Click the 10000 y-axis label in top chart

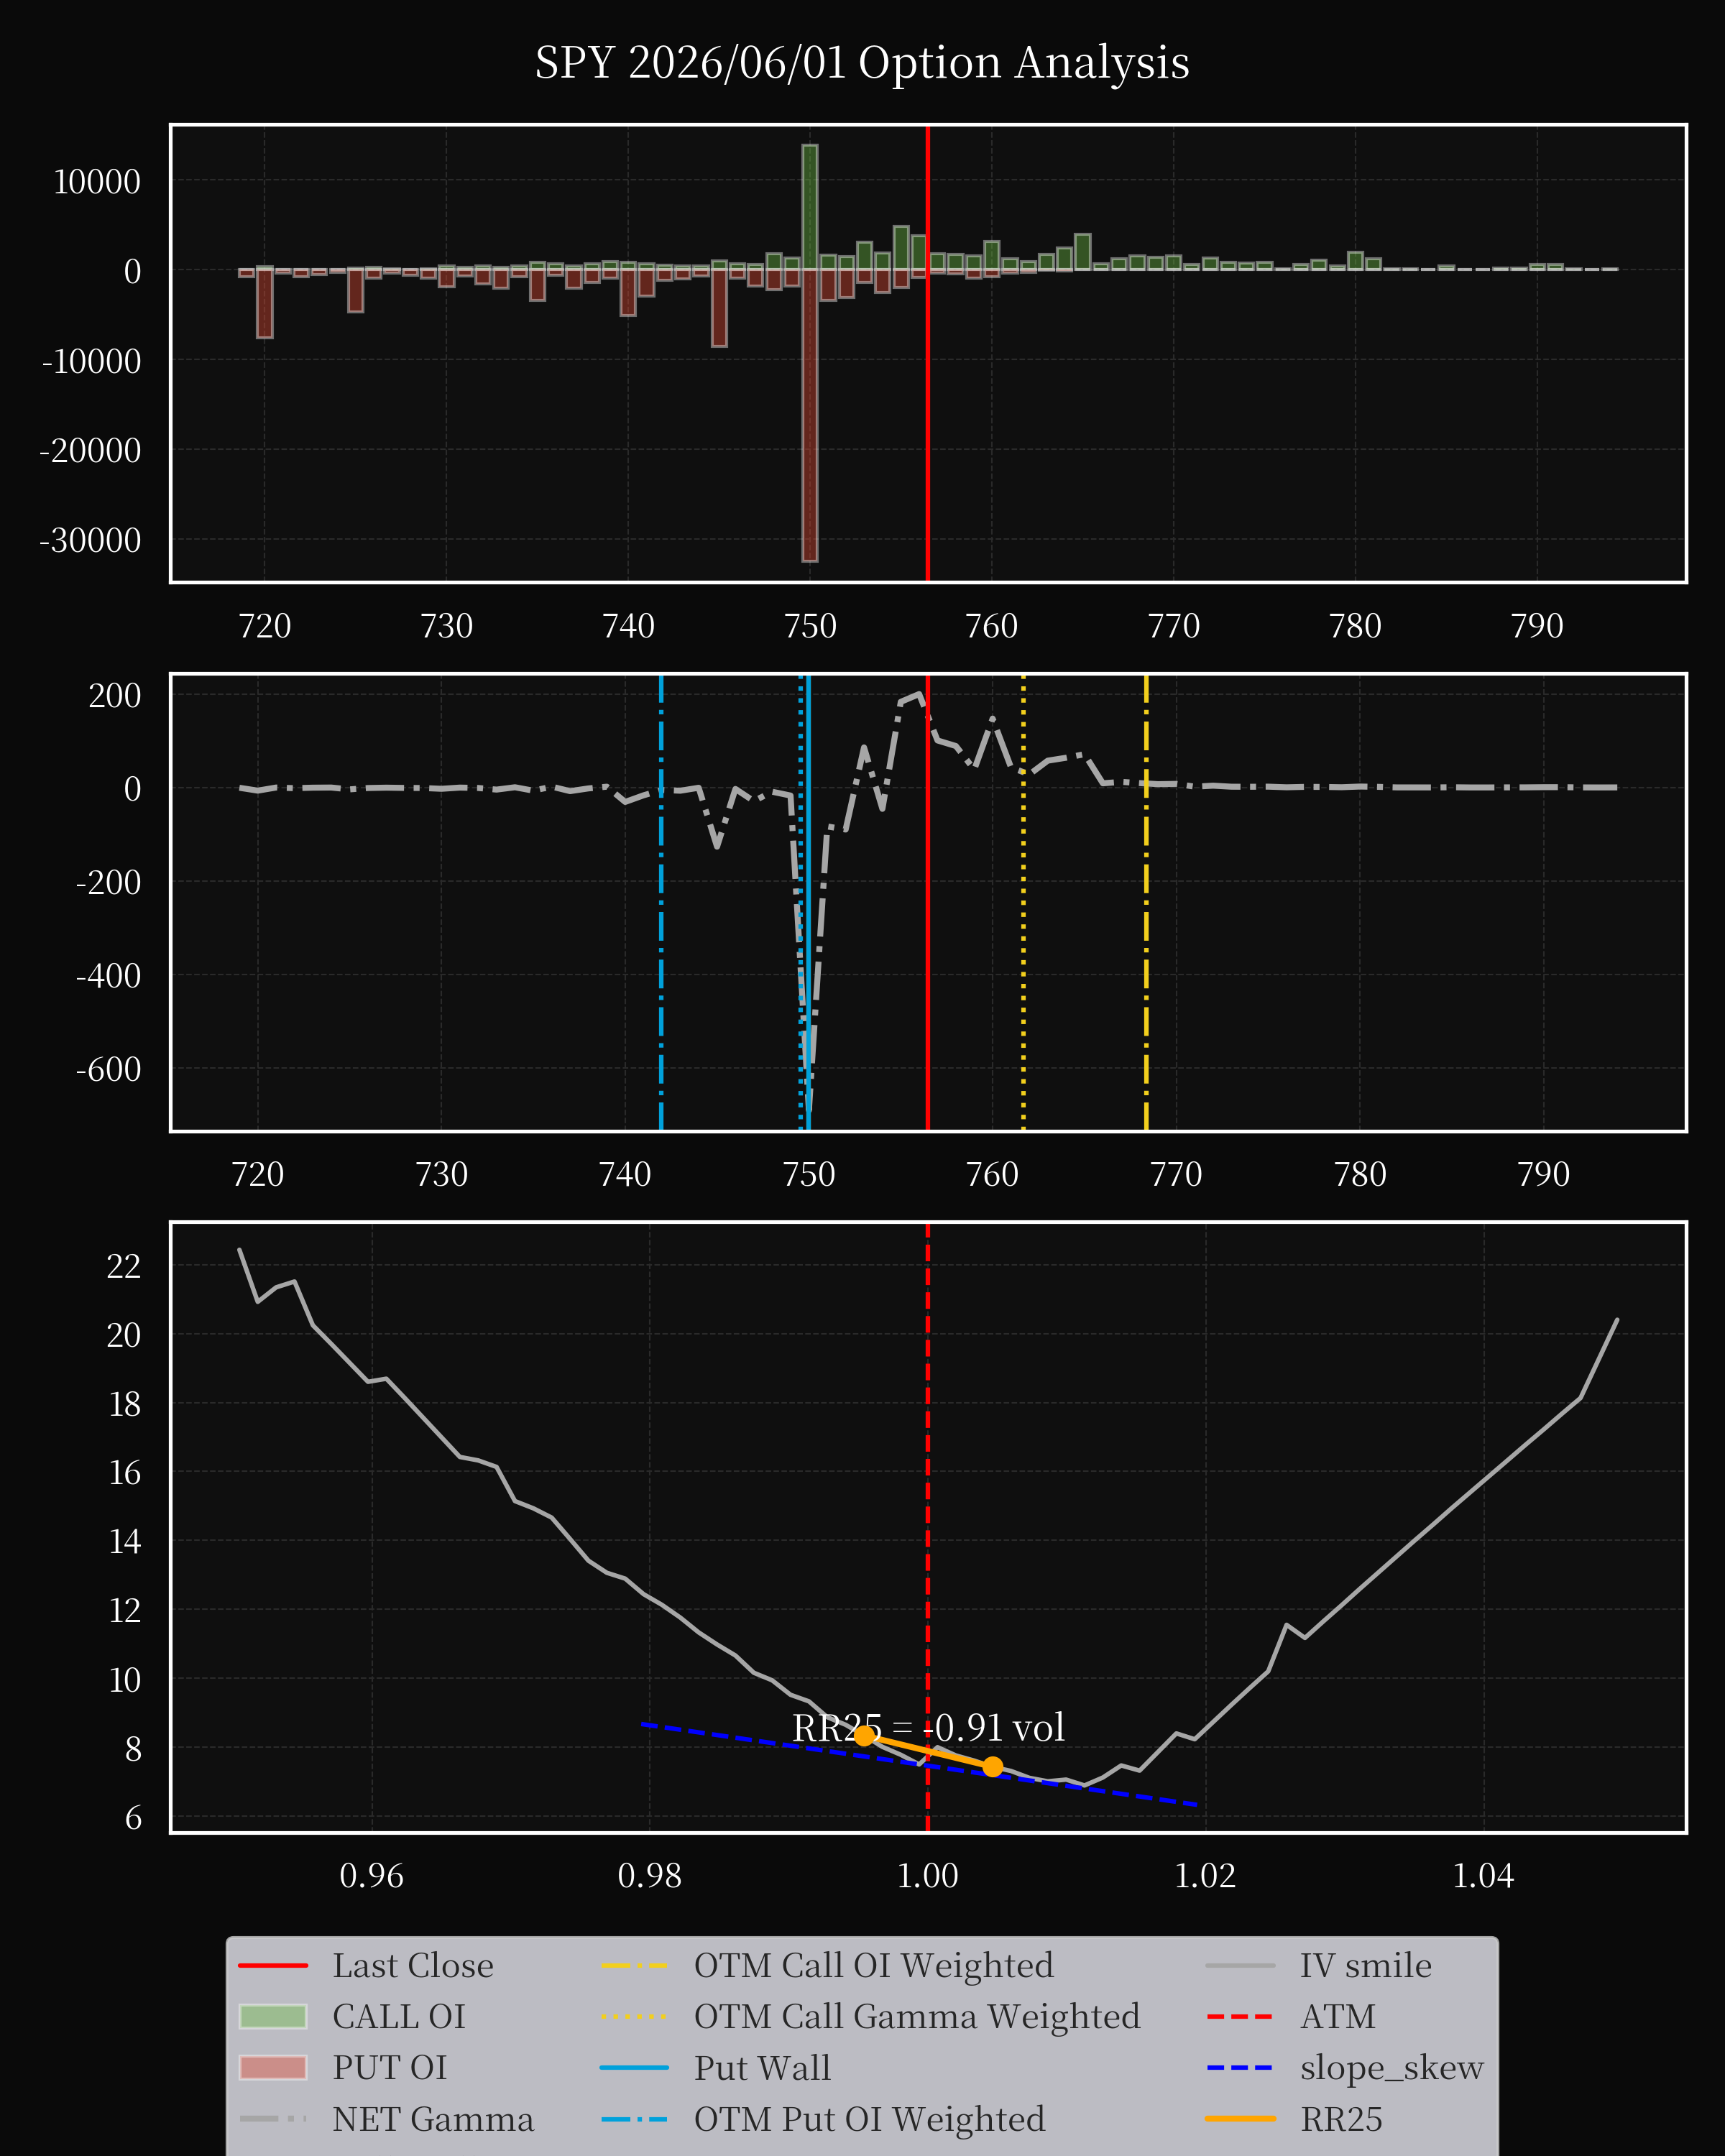pyautogui.click(x=97, y=182)
